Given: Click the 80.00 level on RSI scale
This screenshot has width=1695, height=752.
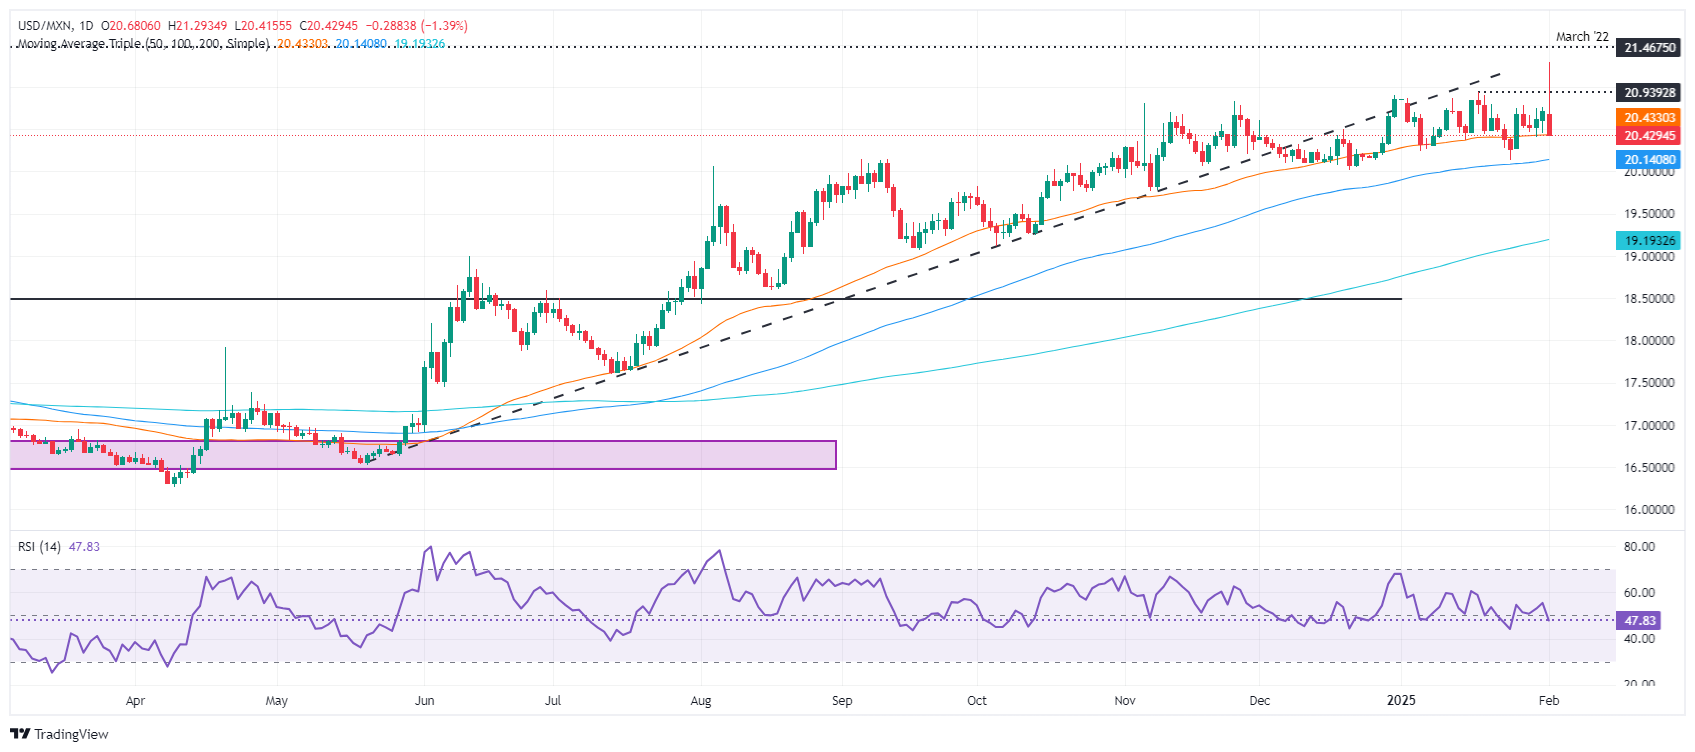Looking at the screenshot, I should [1639, 547].
